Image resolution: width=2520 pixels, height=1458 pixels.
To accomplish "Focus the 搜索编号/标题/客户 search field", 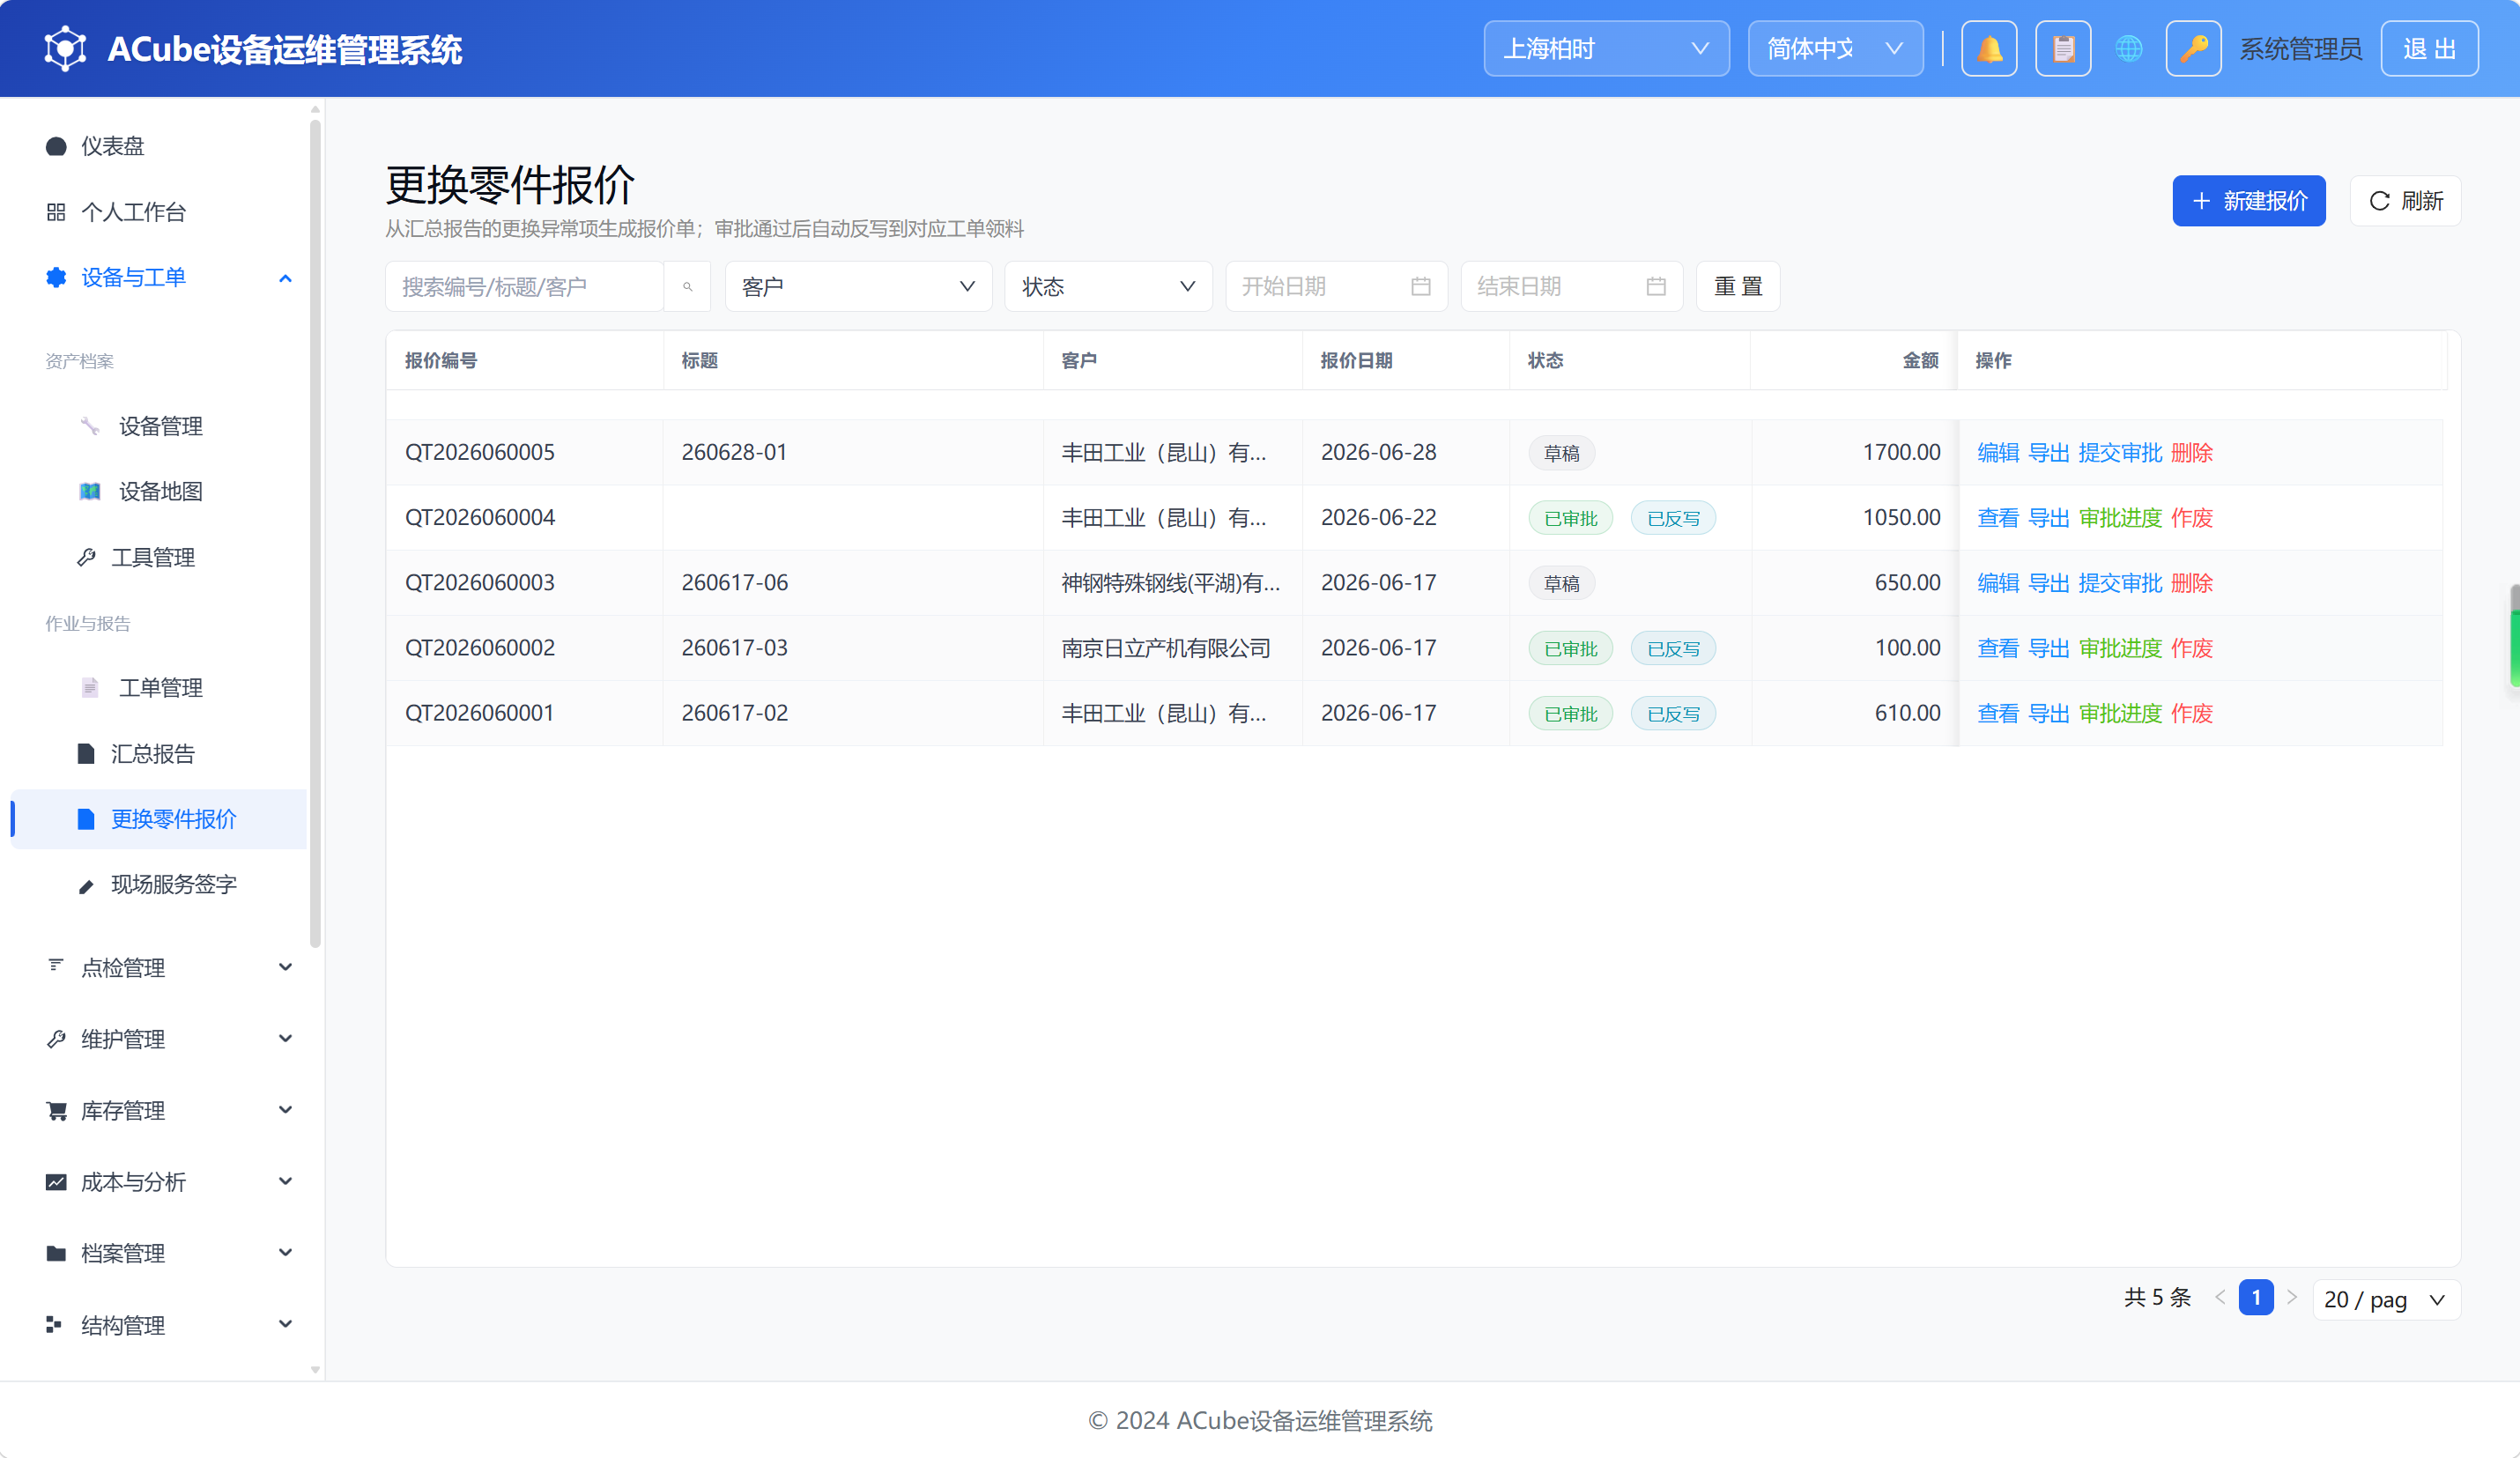I will click(x=525, y=287).
